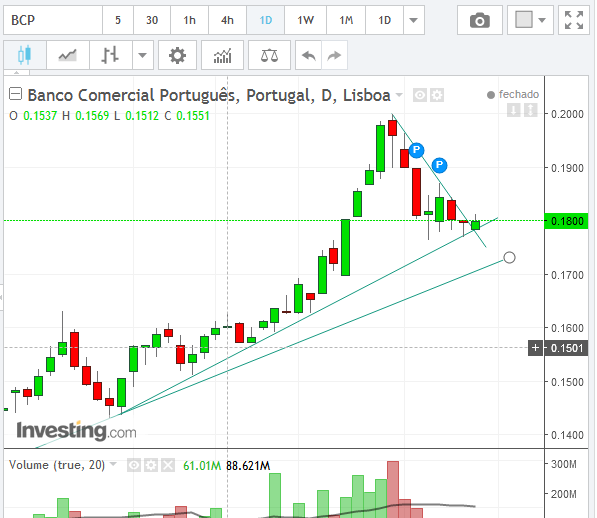Image resolution: width=597 pixels, height=518 pixels.
Task: Switch to the 1M timeframe
Action: point(346,20)
